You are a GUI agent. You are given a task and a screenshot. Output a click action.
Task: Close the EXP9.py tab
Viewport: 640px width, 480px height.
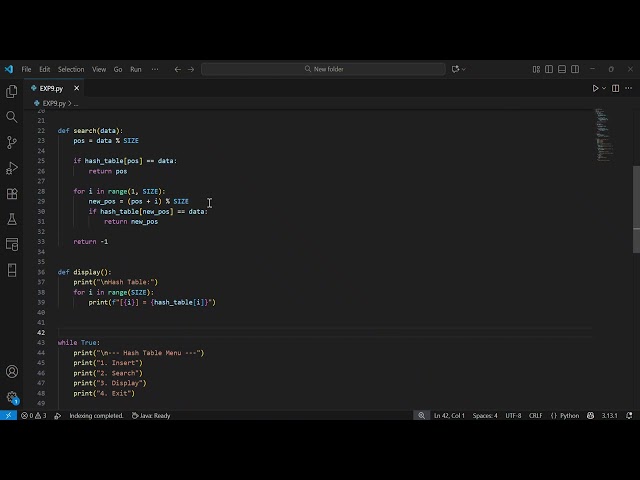pos(76,88)
